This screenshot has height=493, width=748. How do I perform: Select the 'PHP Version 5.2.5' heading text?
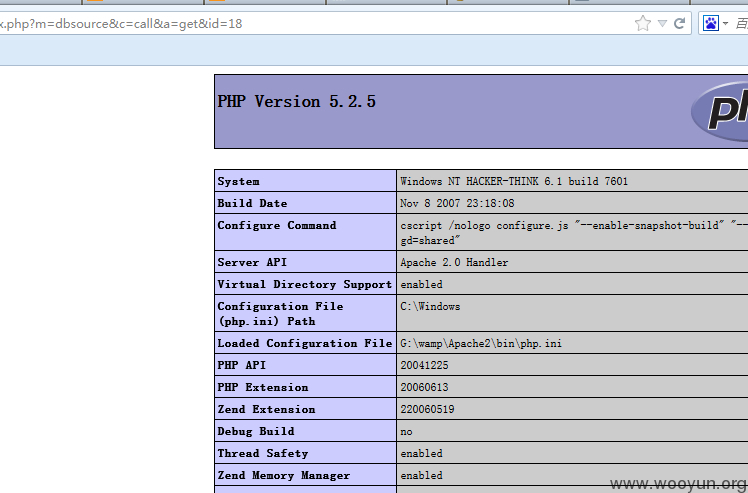pyautogui.click(x=296, y=102)
